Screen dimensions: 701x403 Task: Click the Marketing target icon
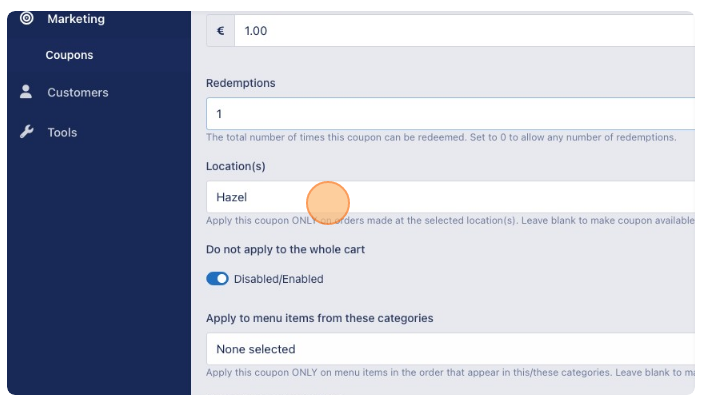tap(27, 18)
